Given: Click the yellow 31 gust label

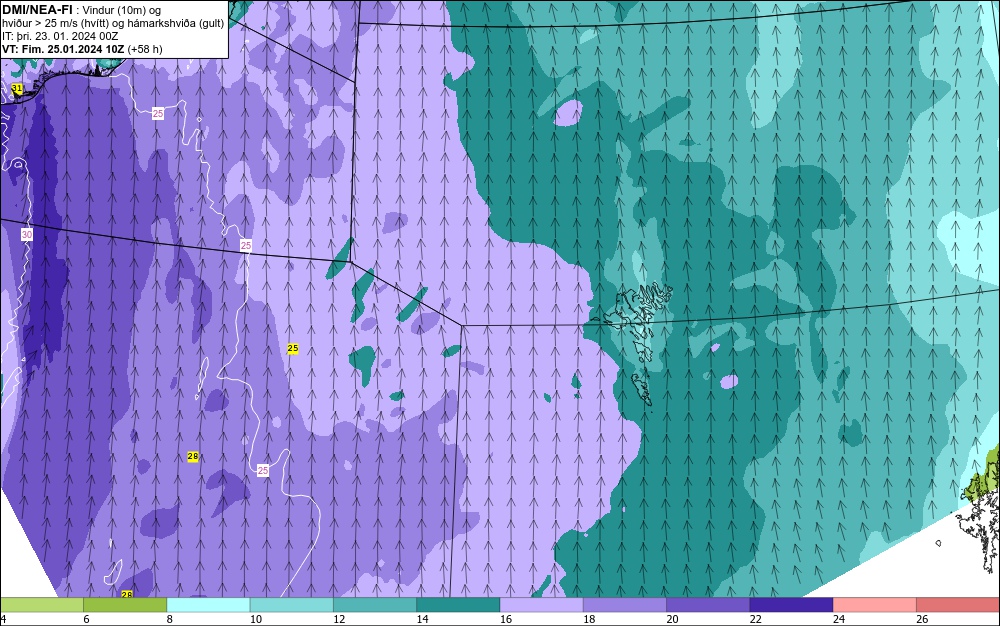Looking at the screenshot, I should click(17, 89).
